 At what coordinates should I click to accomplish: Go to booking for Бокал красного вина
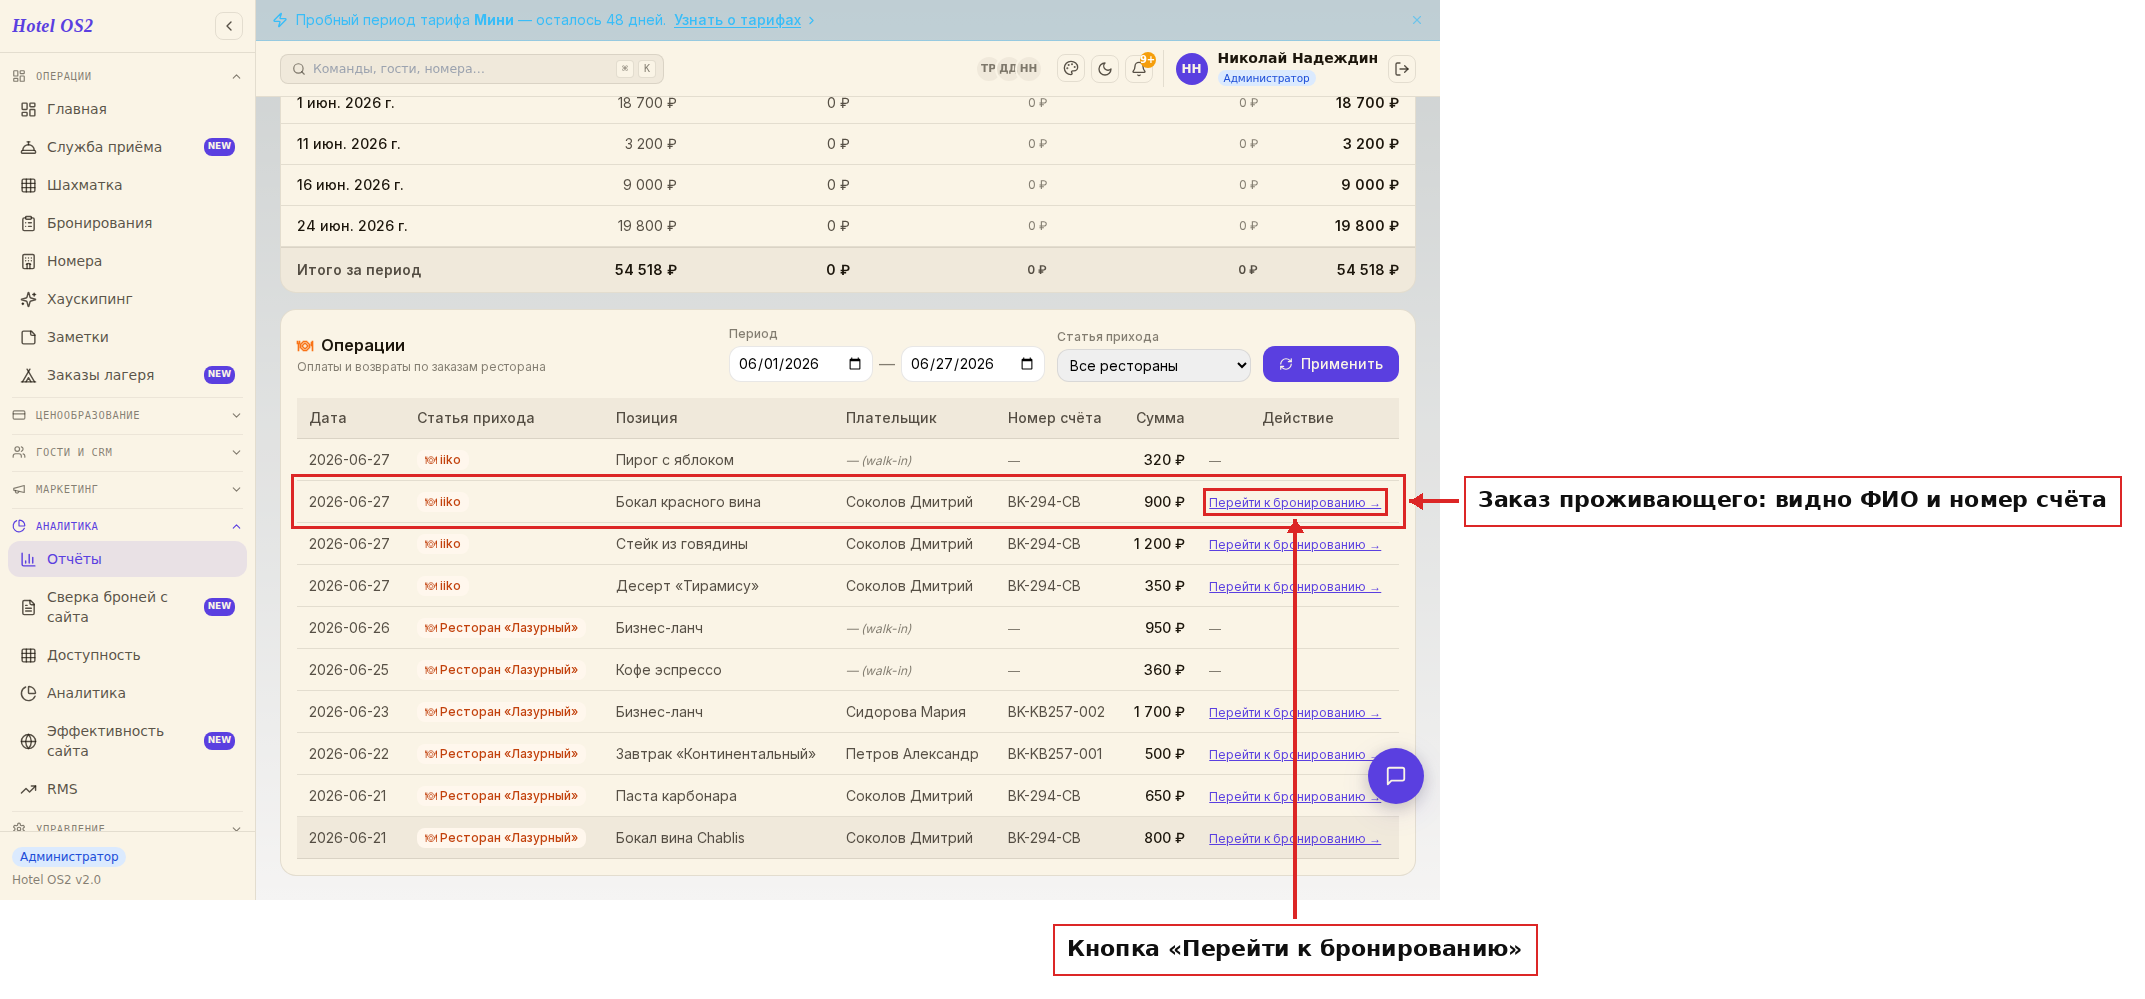[1294, 503]
